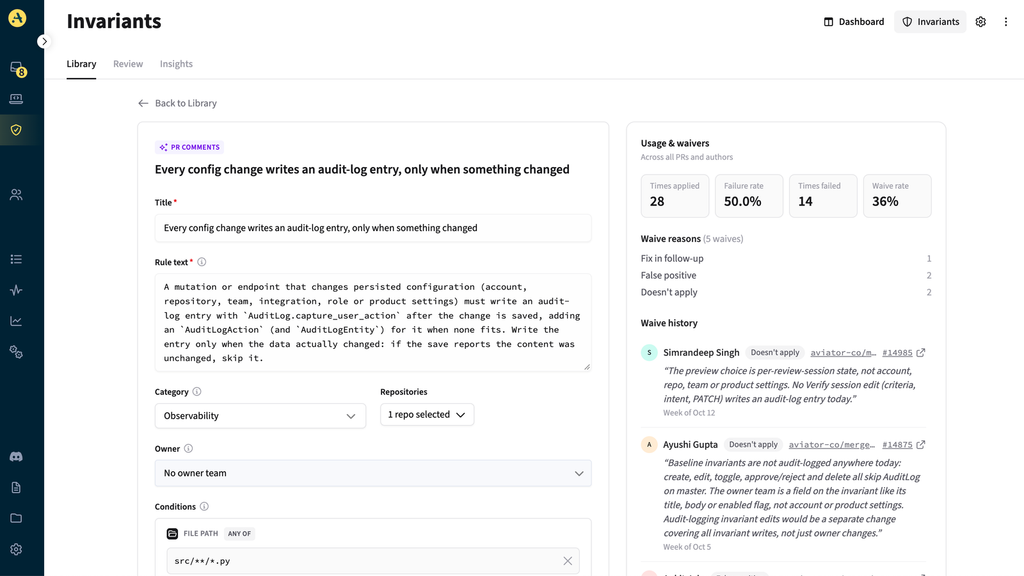Screen dimensions: 1024x576
Task: Open the line chart sidebar icon
Action: coord(16,321)
